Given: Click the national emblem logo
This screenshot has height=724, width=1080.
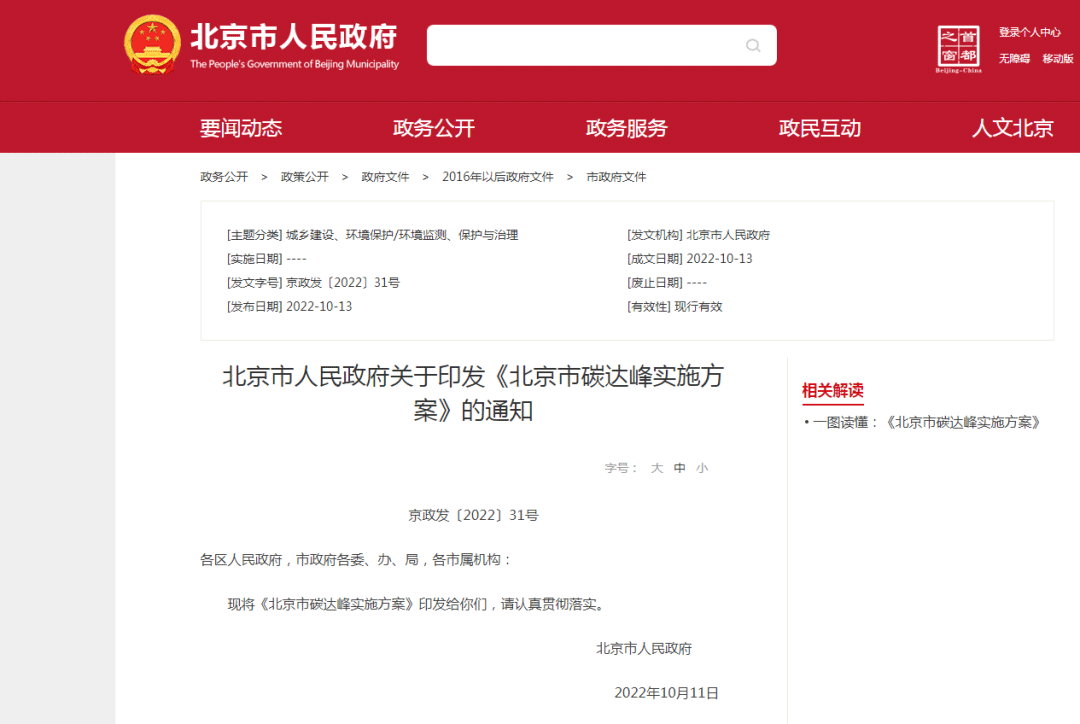Looking at the screenshot, I should coord(152,45).
